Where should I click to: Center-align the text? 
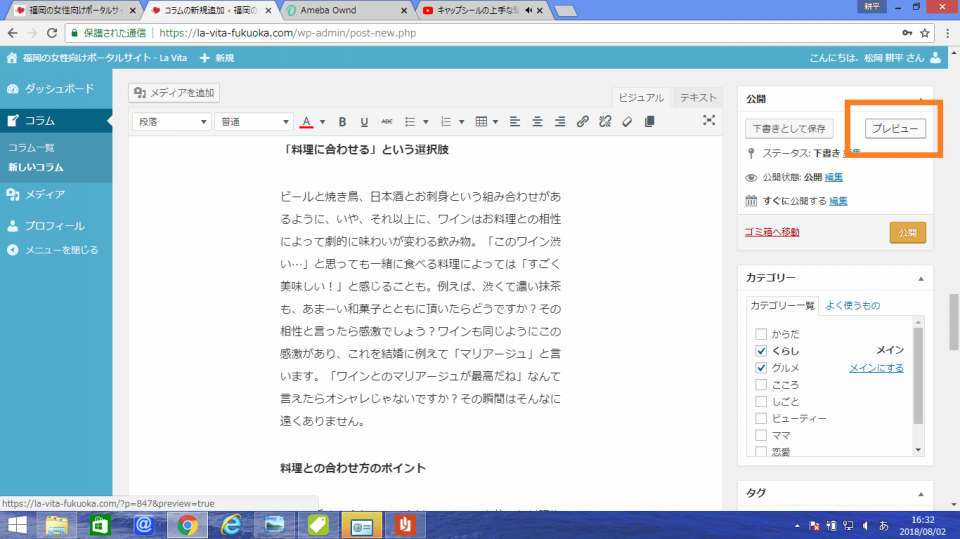click(537, 121)
